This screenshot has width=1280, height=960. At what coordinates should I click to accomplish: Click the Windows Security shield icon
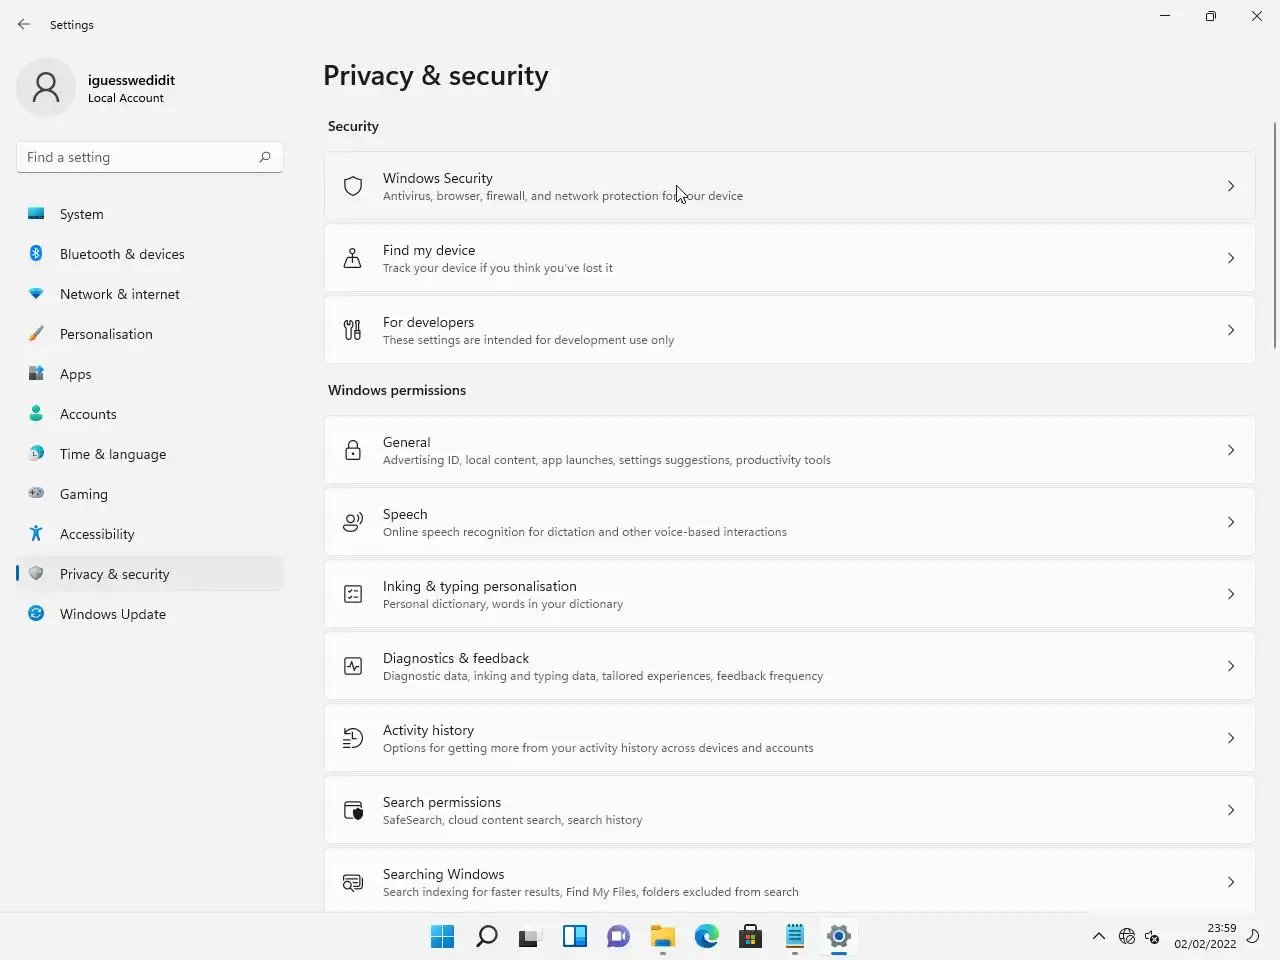coord(353,186)
